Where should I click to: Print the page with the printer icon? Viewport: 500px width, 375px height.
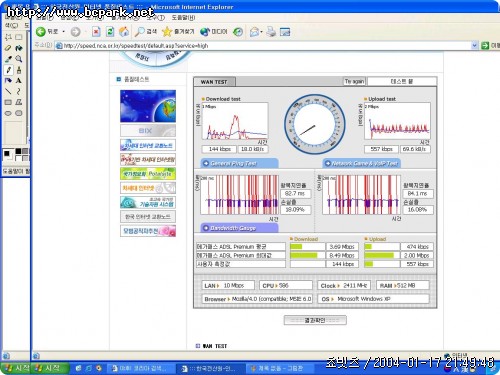click(271, 32)
